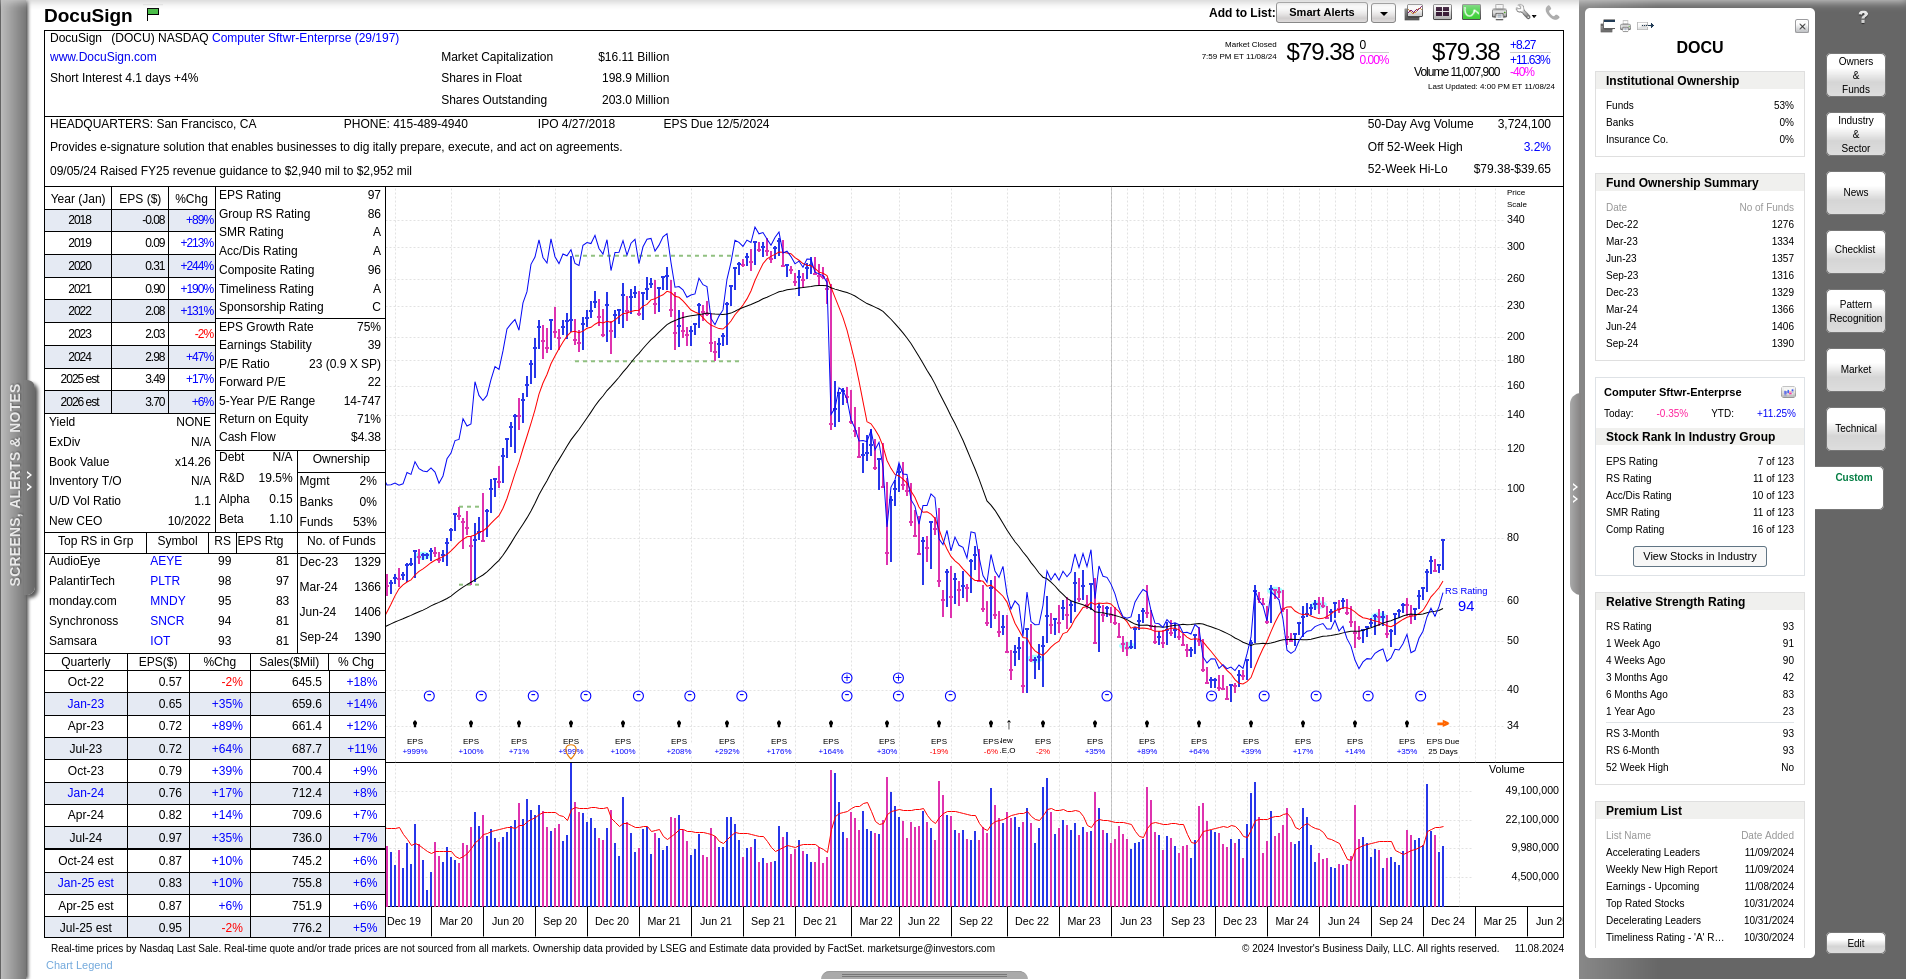Switch to the grid layout icon
1906x979 pixels.
coord(1443,13)
